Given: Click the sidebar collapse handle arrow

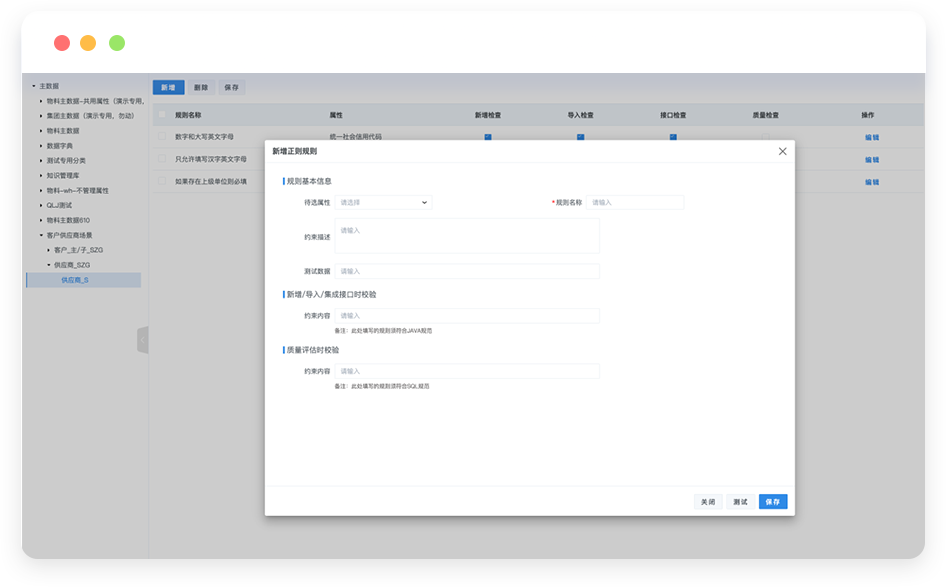Looking at the screenshot, I should [142, 340].
